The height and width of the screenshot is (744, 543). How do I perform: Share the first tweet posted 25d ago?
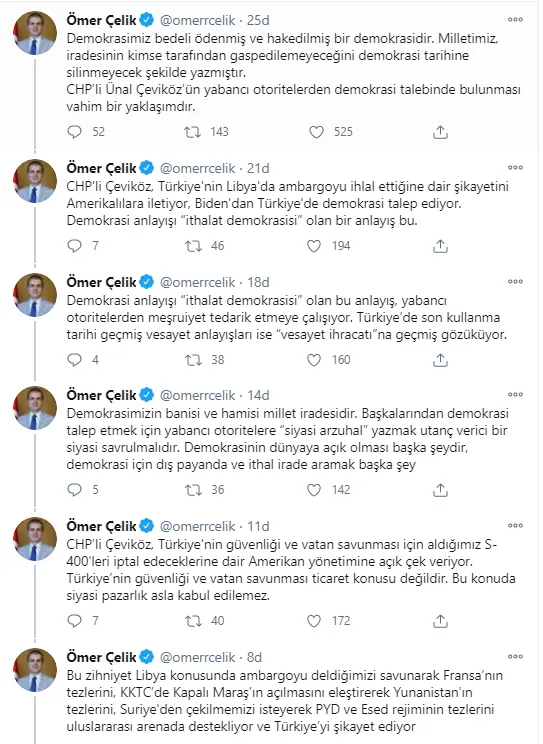click(x=440, y=132)
